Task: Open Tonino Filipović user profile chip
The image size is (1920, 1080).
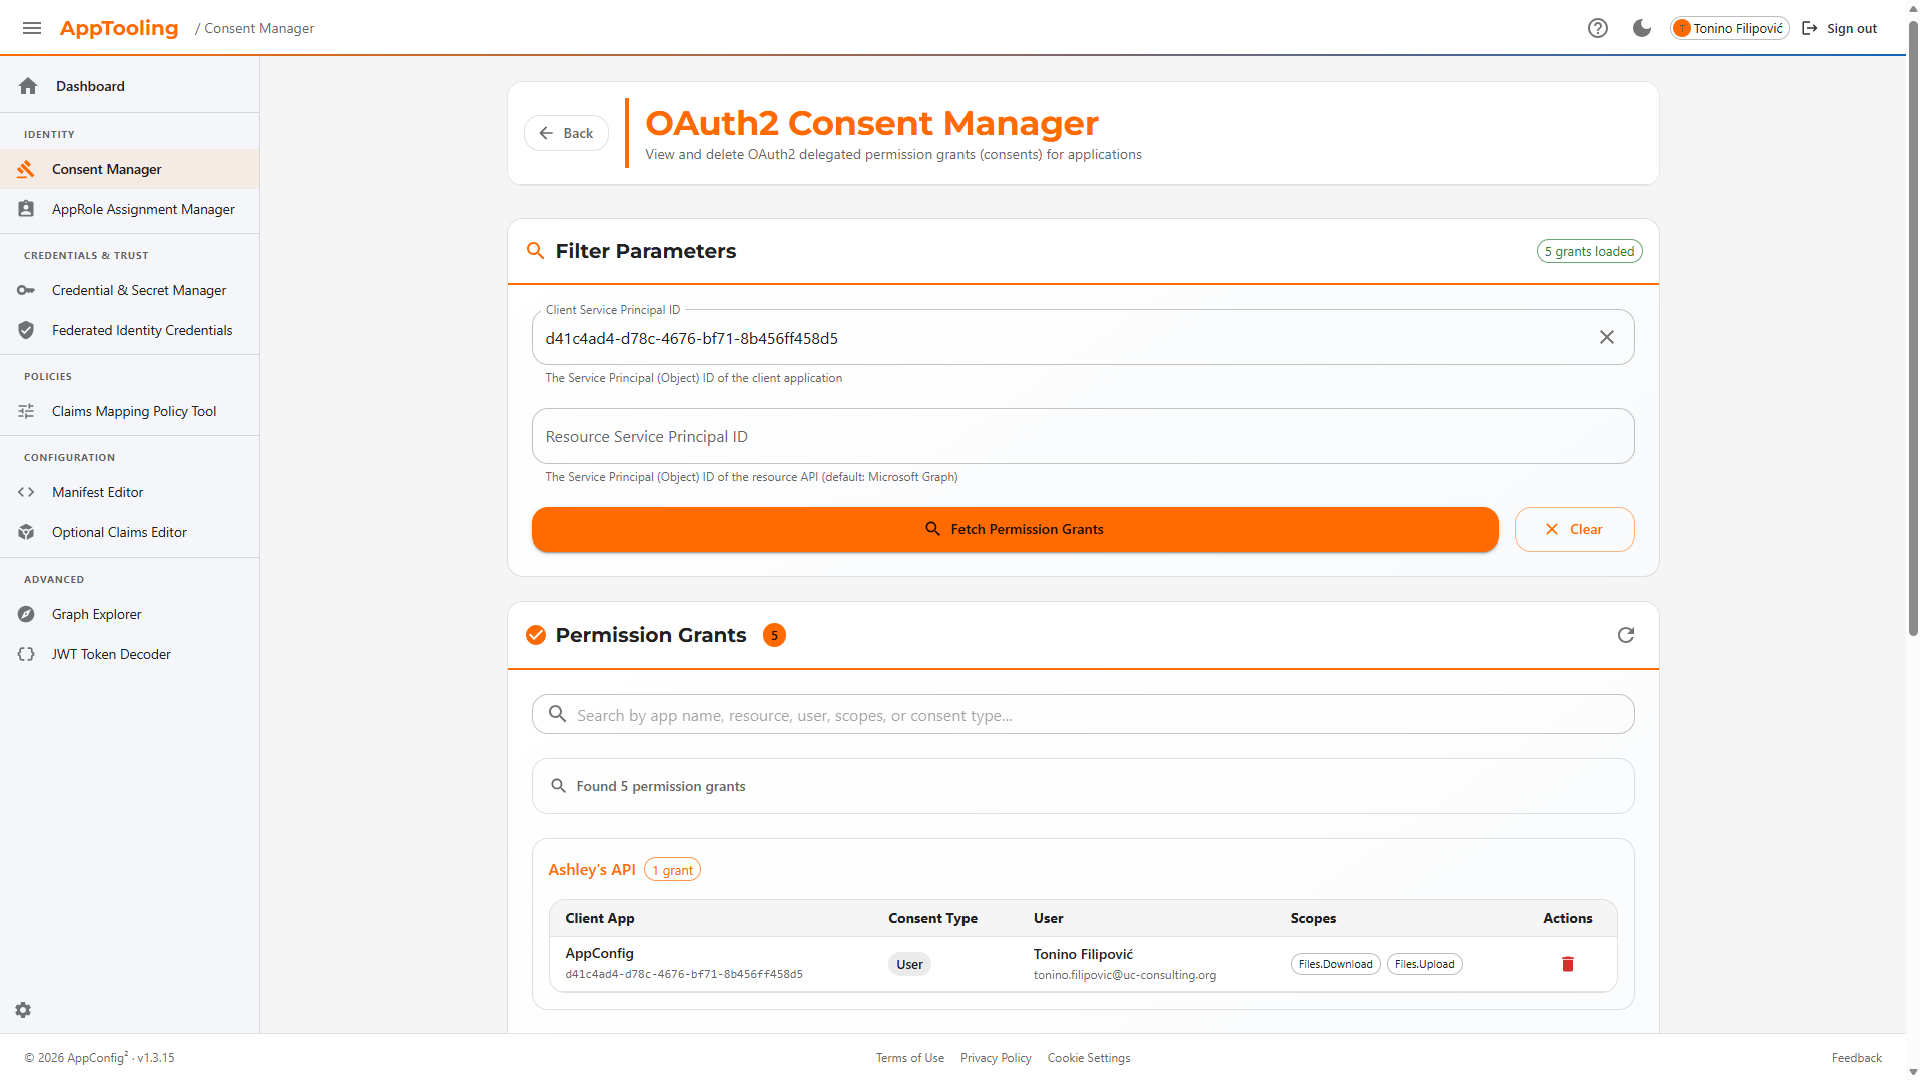Action: pos(1730,28)
